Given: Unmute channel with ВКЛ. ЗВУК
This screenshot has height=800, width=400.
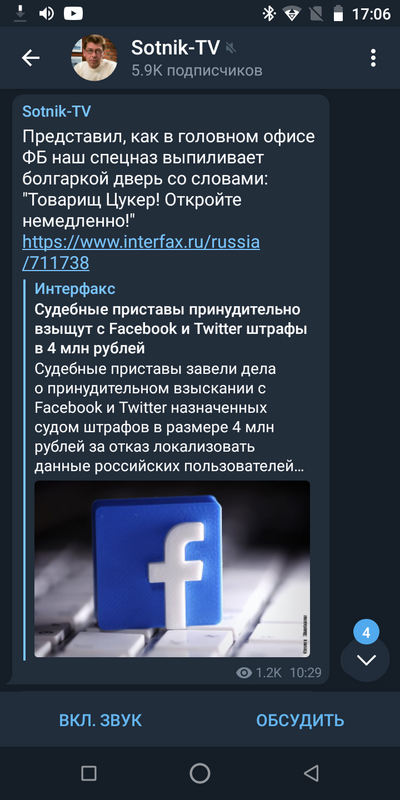Looking at the screenshot, I should [101, 720].
